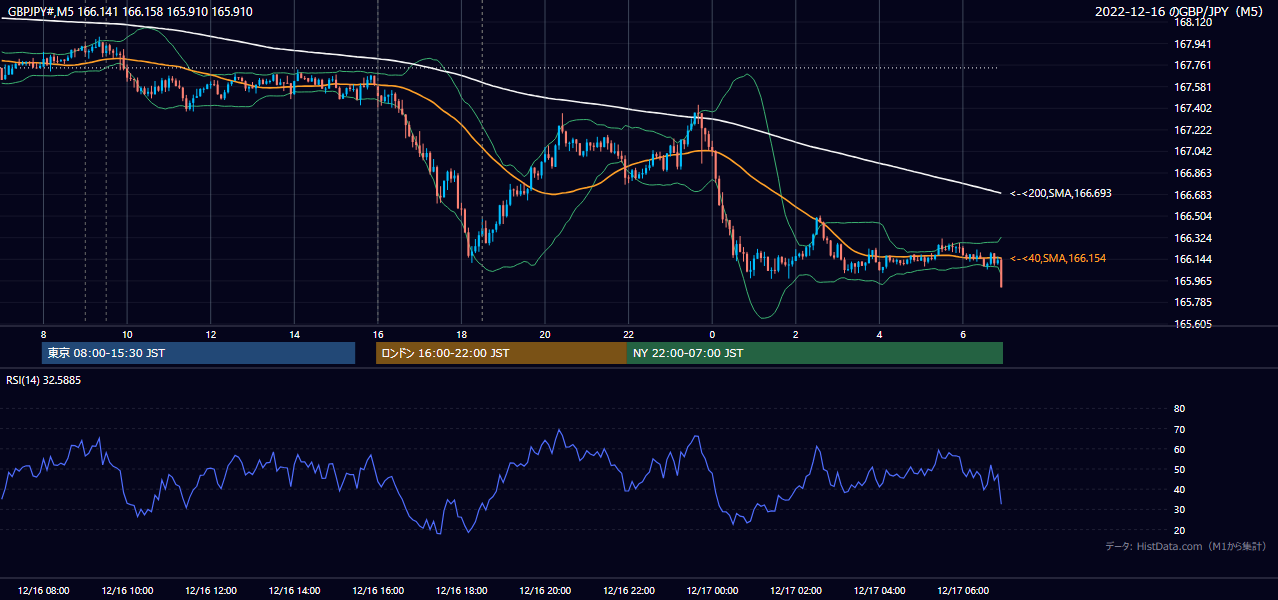Click price axis value 167.042
The width and height of the screenshot is (1278, 600).
click(x=1192, y=151)
